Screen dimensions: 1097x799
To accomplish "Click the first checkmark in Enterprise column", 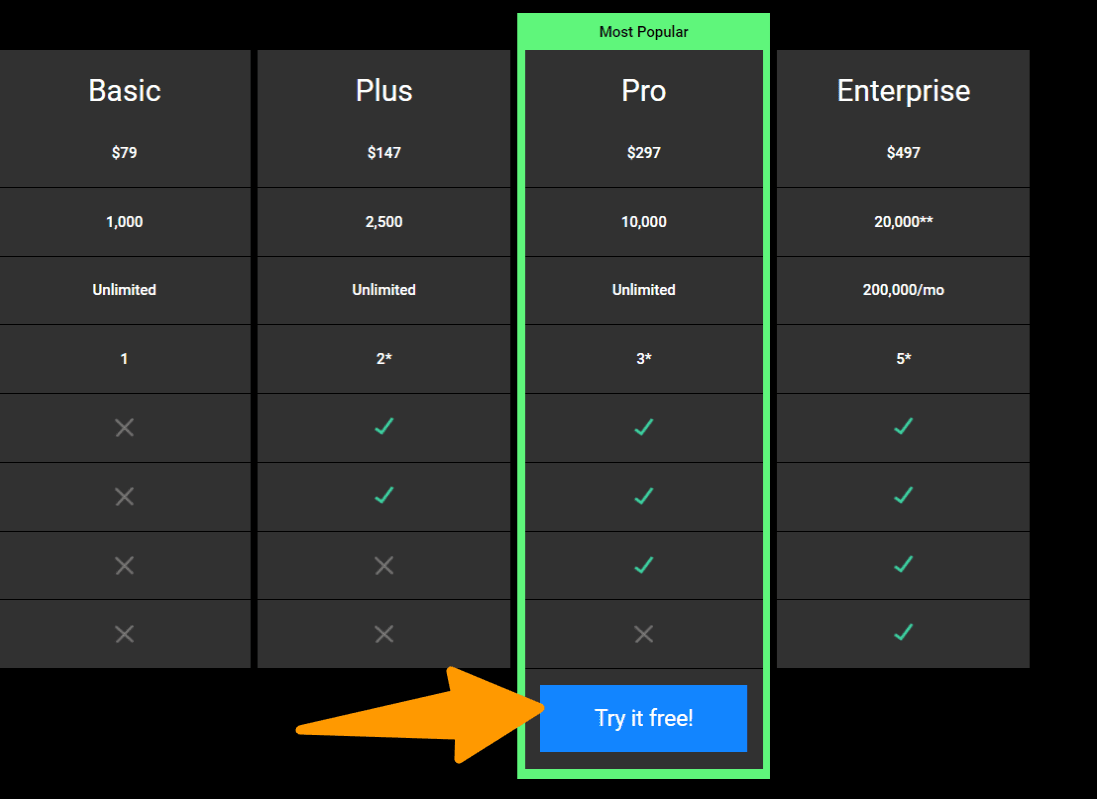I will pos(903,427).
